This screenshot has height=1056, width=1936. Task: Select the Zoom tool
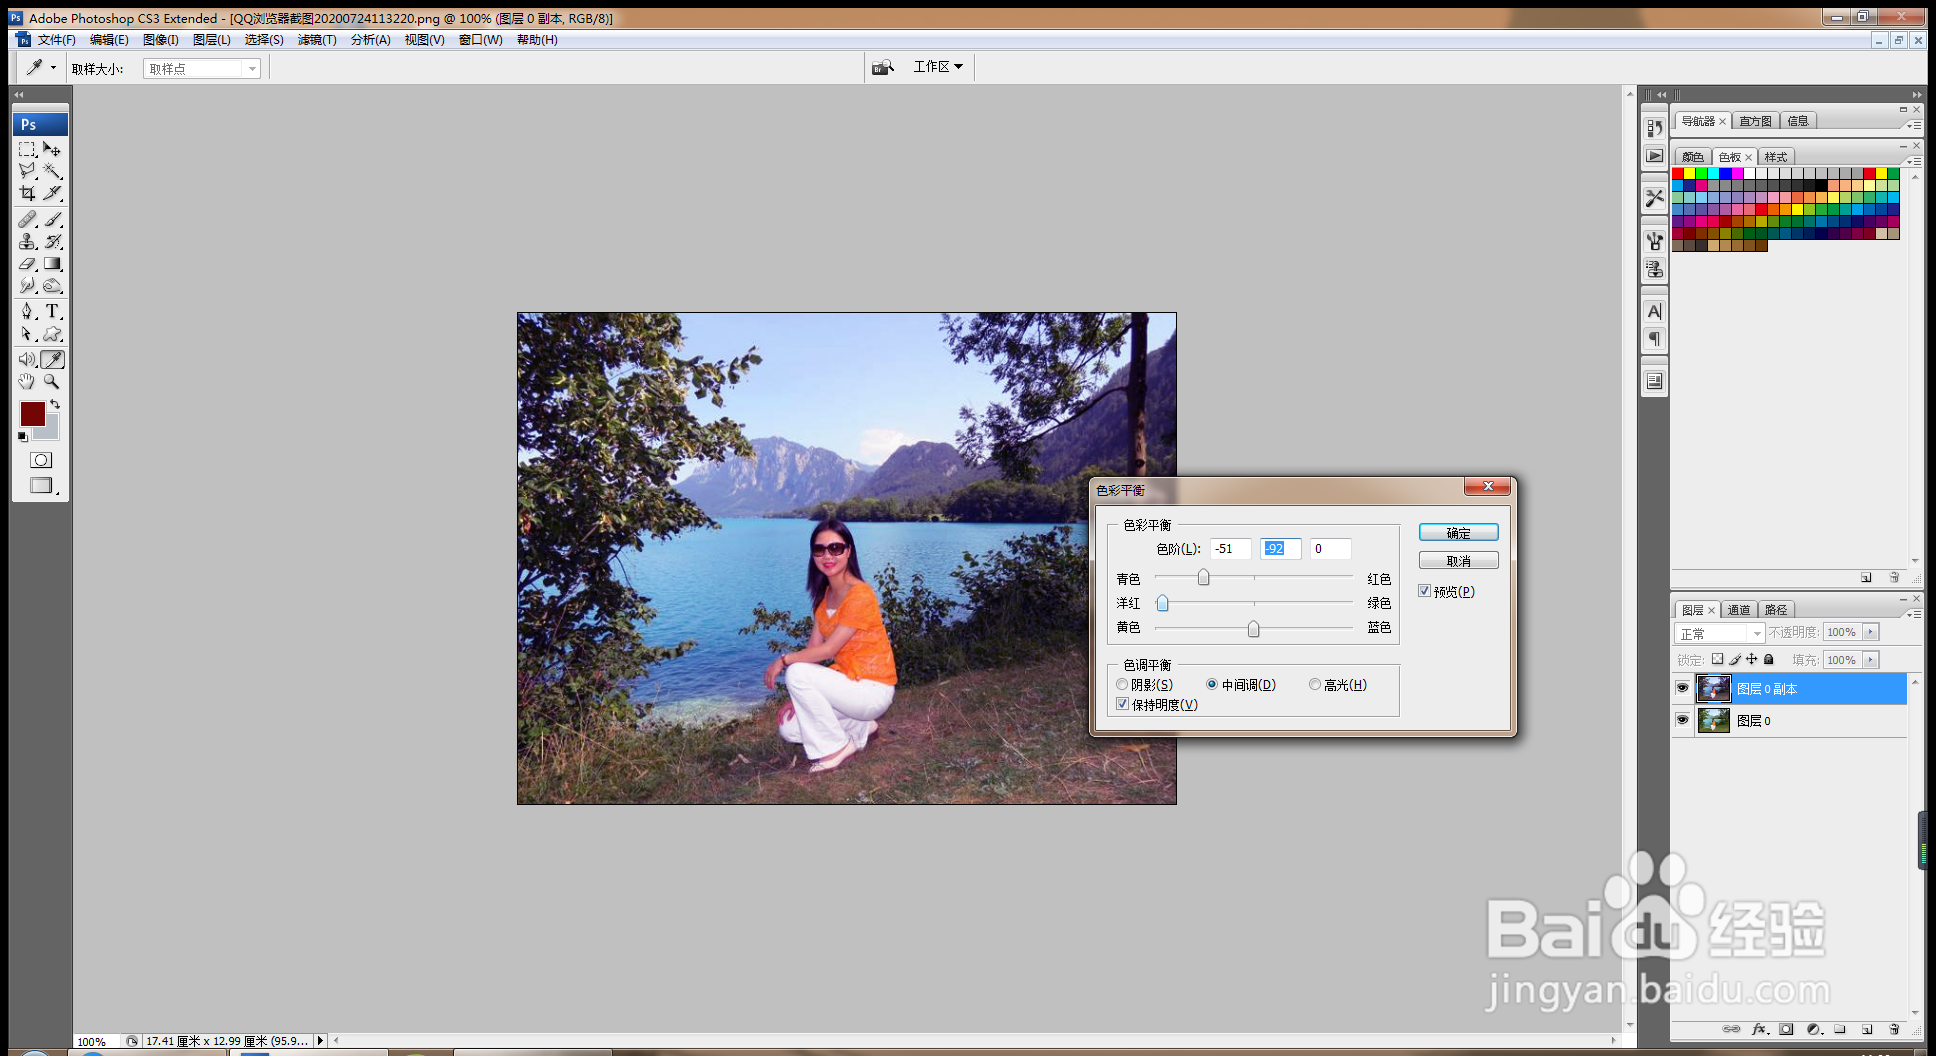coord(53,382)
